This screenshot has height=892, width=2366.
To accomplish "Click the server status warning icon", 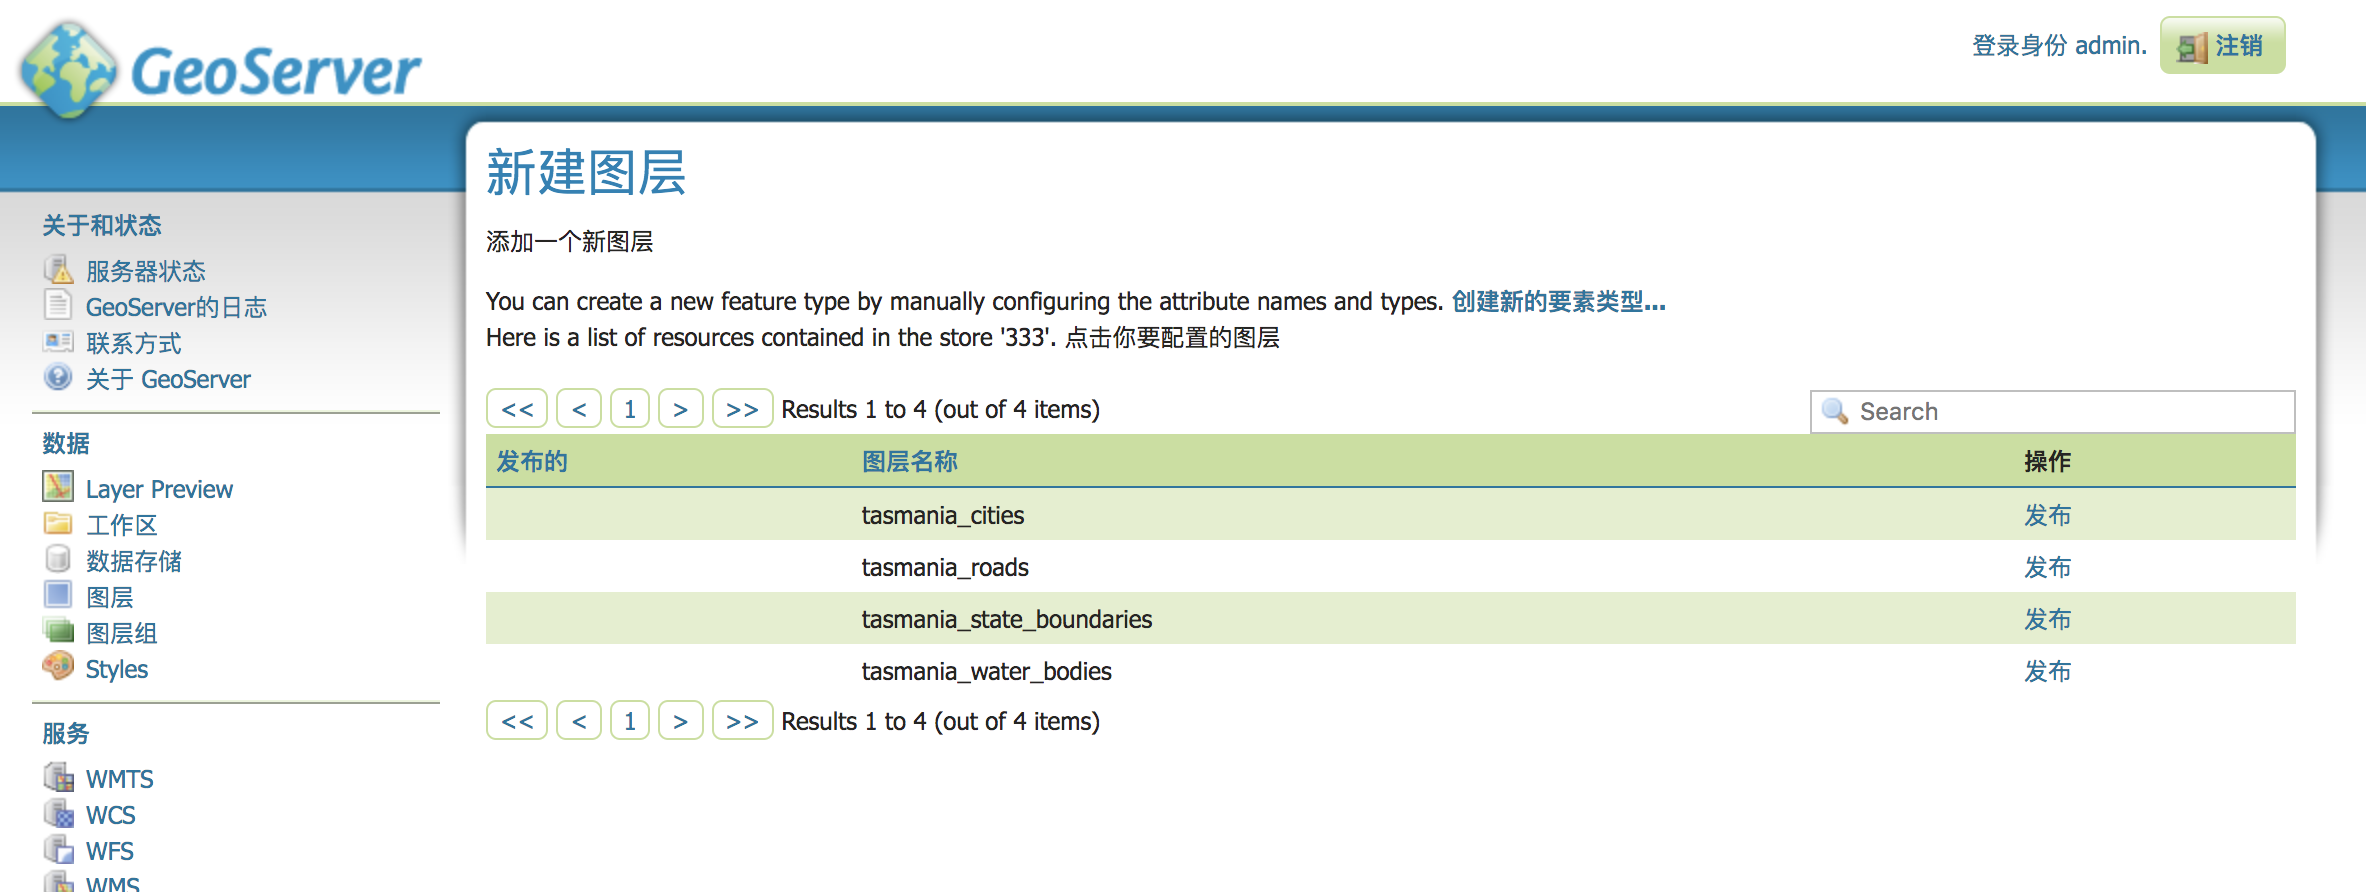I will click(x=58, y=270).
